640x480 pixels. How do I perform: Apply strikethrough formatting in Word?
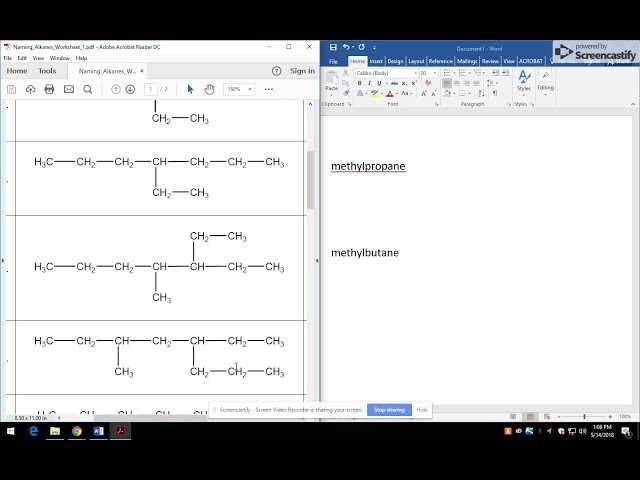394,83
